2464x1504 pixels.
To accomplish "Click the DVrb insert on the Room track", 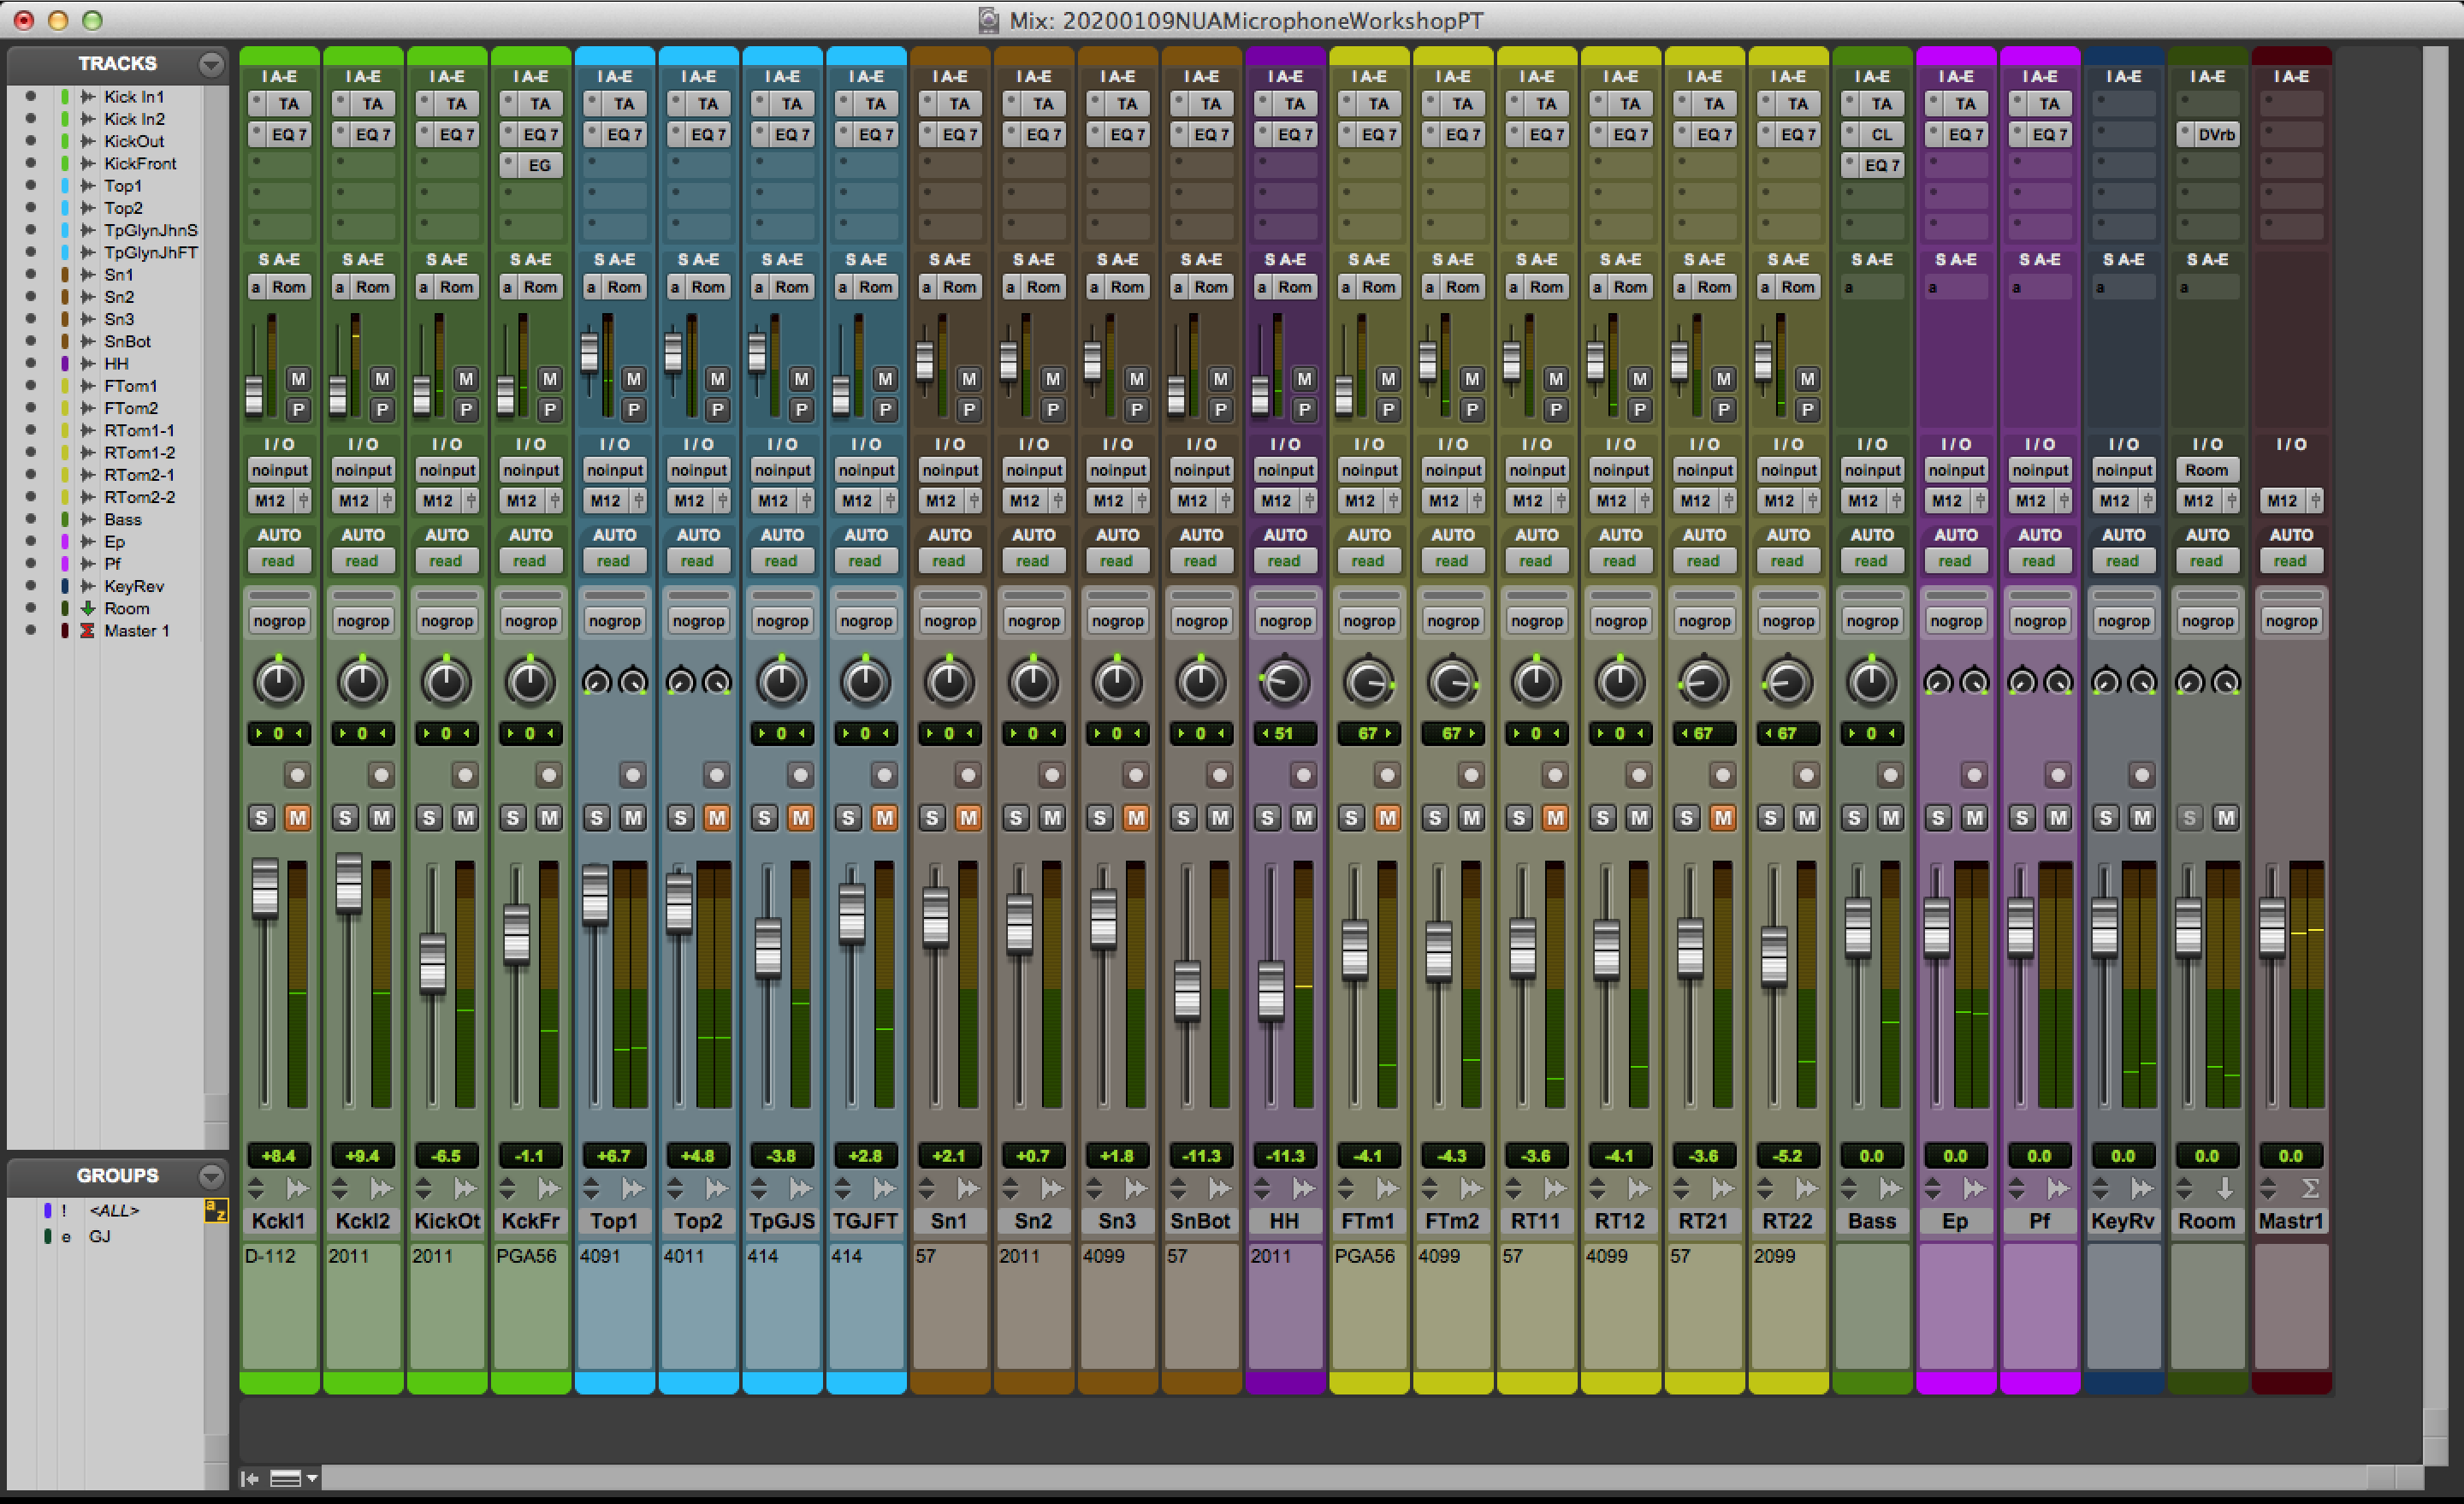I will click(x=2215, y=134).
